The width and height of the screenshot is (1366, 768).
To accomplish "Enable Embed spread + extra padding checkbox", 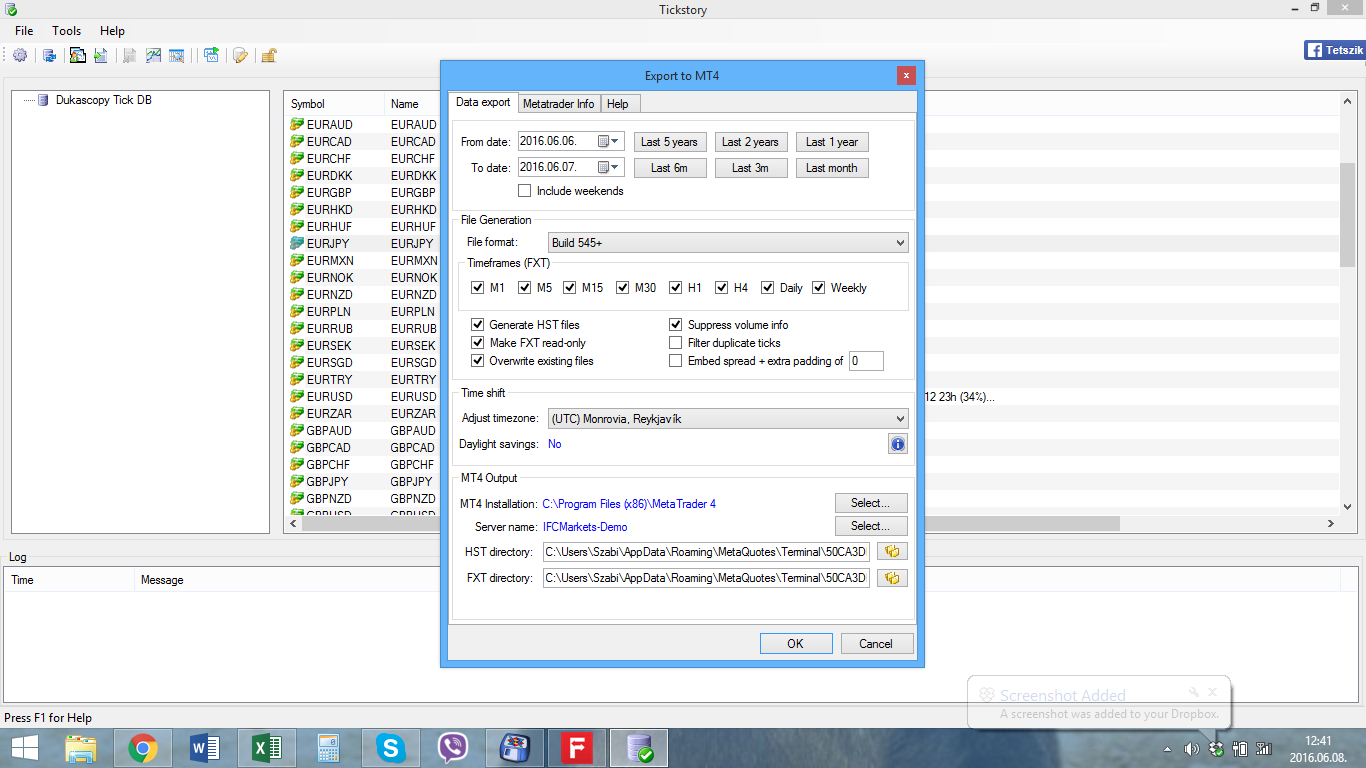I will [x=676, y=361].
